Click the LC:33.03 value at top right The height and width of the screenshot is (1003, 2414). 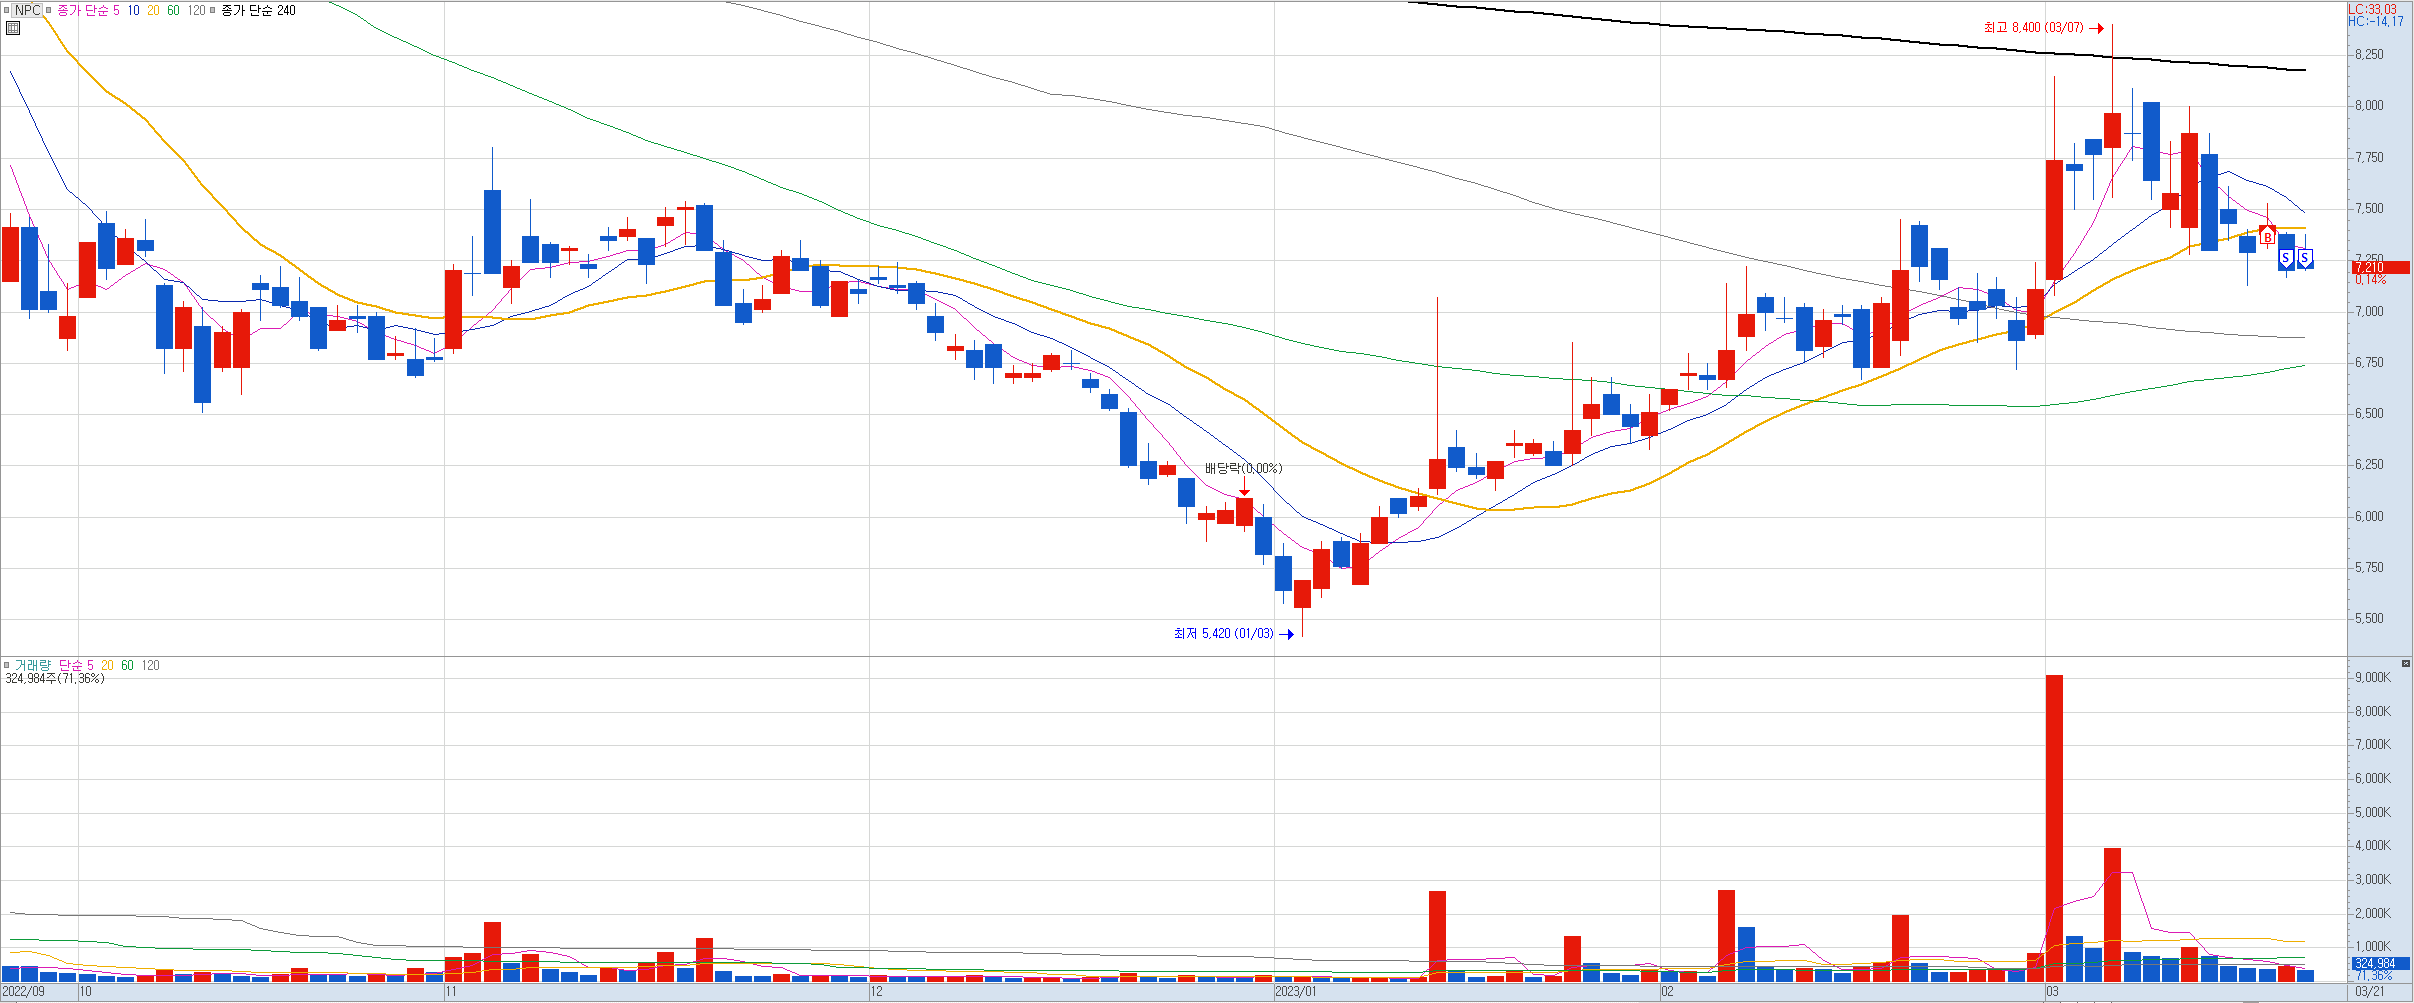(x=2373, y=9)
